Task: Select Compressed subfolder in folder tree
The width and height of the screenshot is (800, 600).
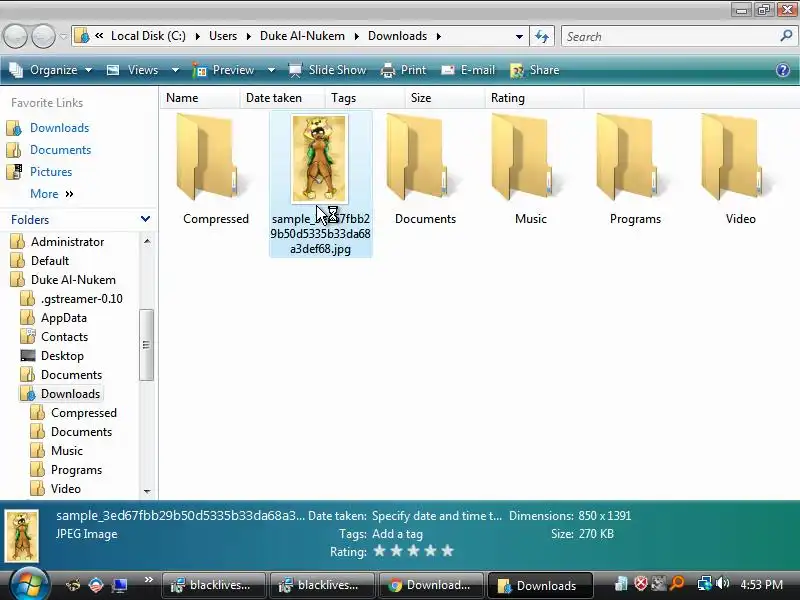Action: pyautogui.click(x=84, y=413)
